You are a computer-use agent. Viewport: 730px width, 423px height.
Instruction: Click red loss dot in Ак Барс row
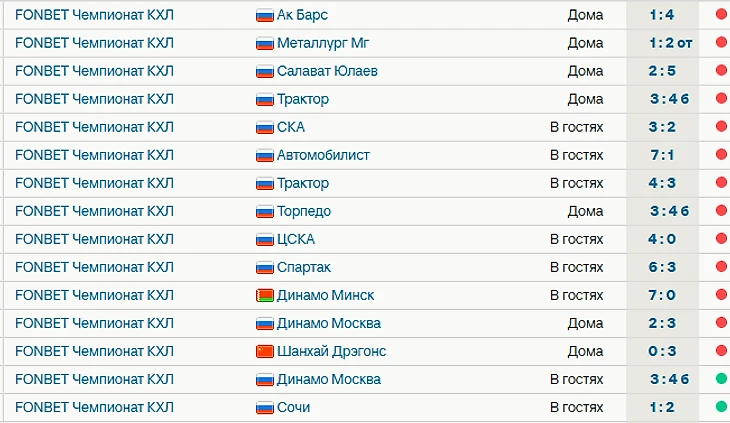pos(721,14)
